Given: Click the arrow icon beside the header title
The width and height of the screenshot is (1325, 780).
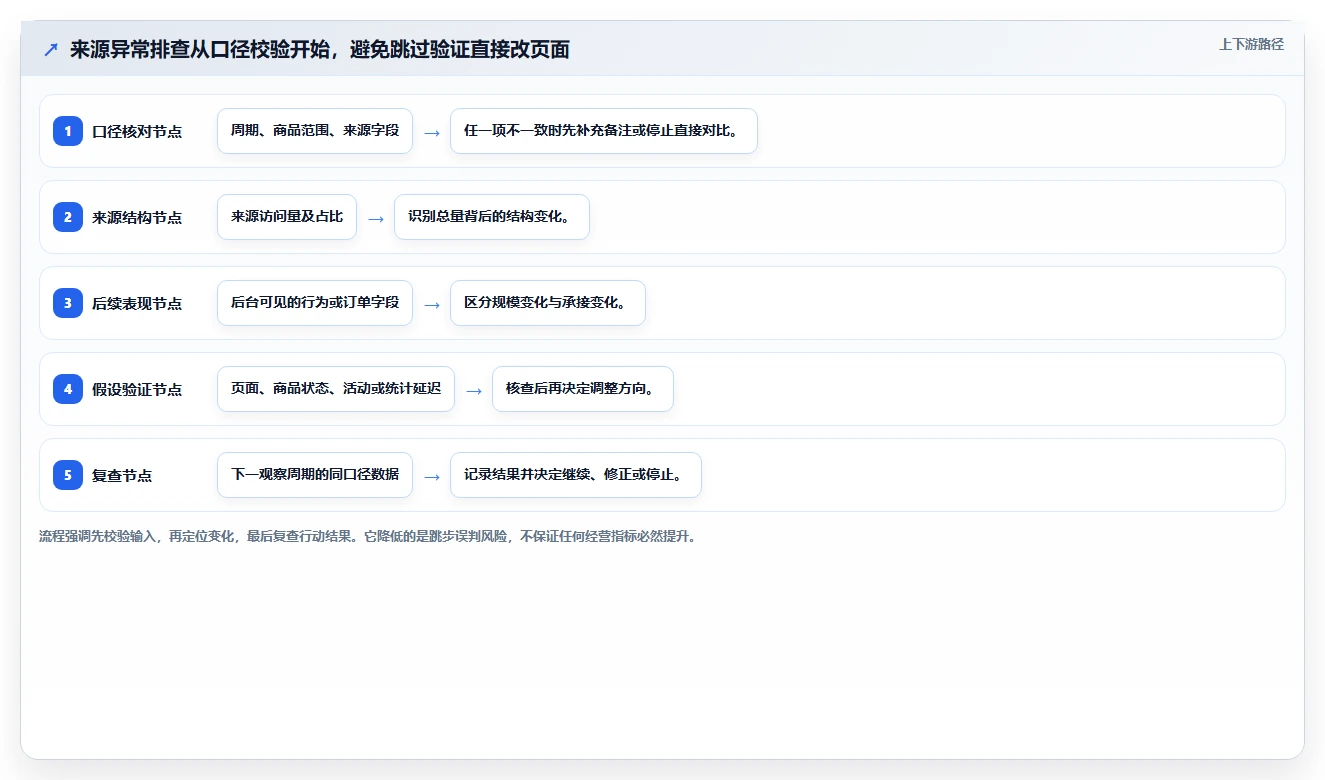Looking at the screenshot, I should click(x=51, y=50).
